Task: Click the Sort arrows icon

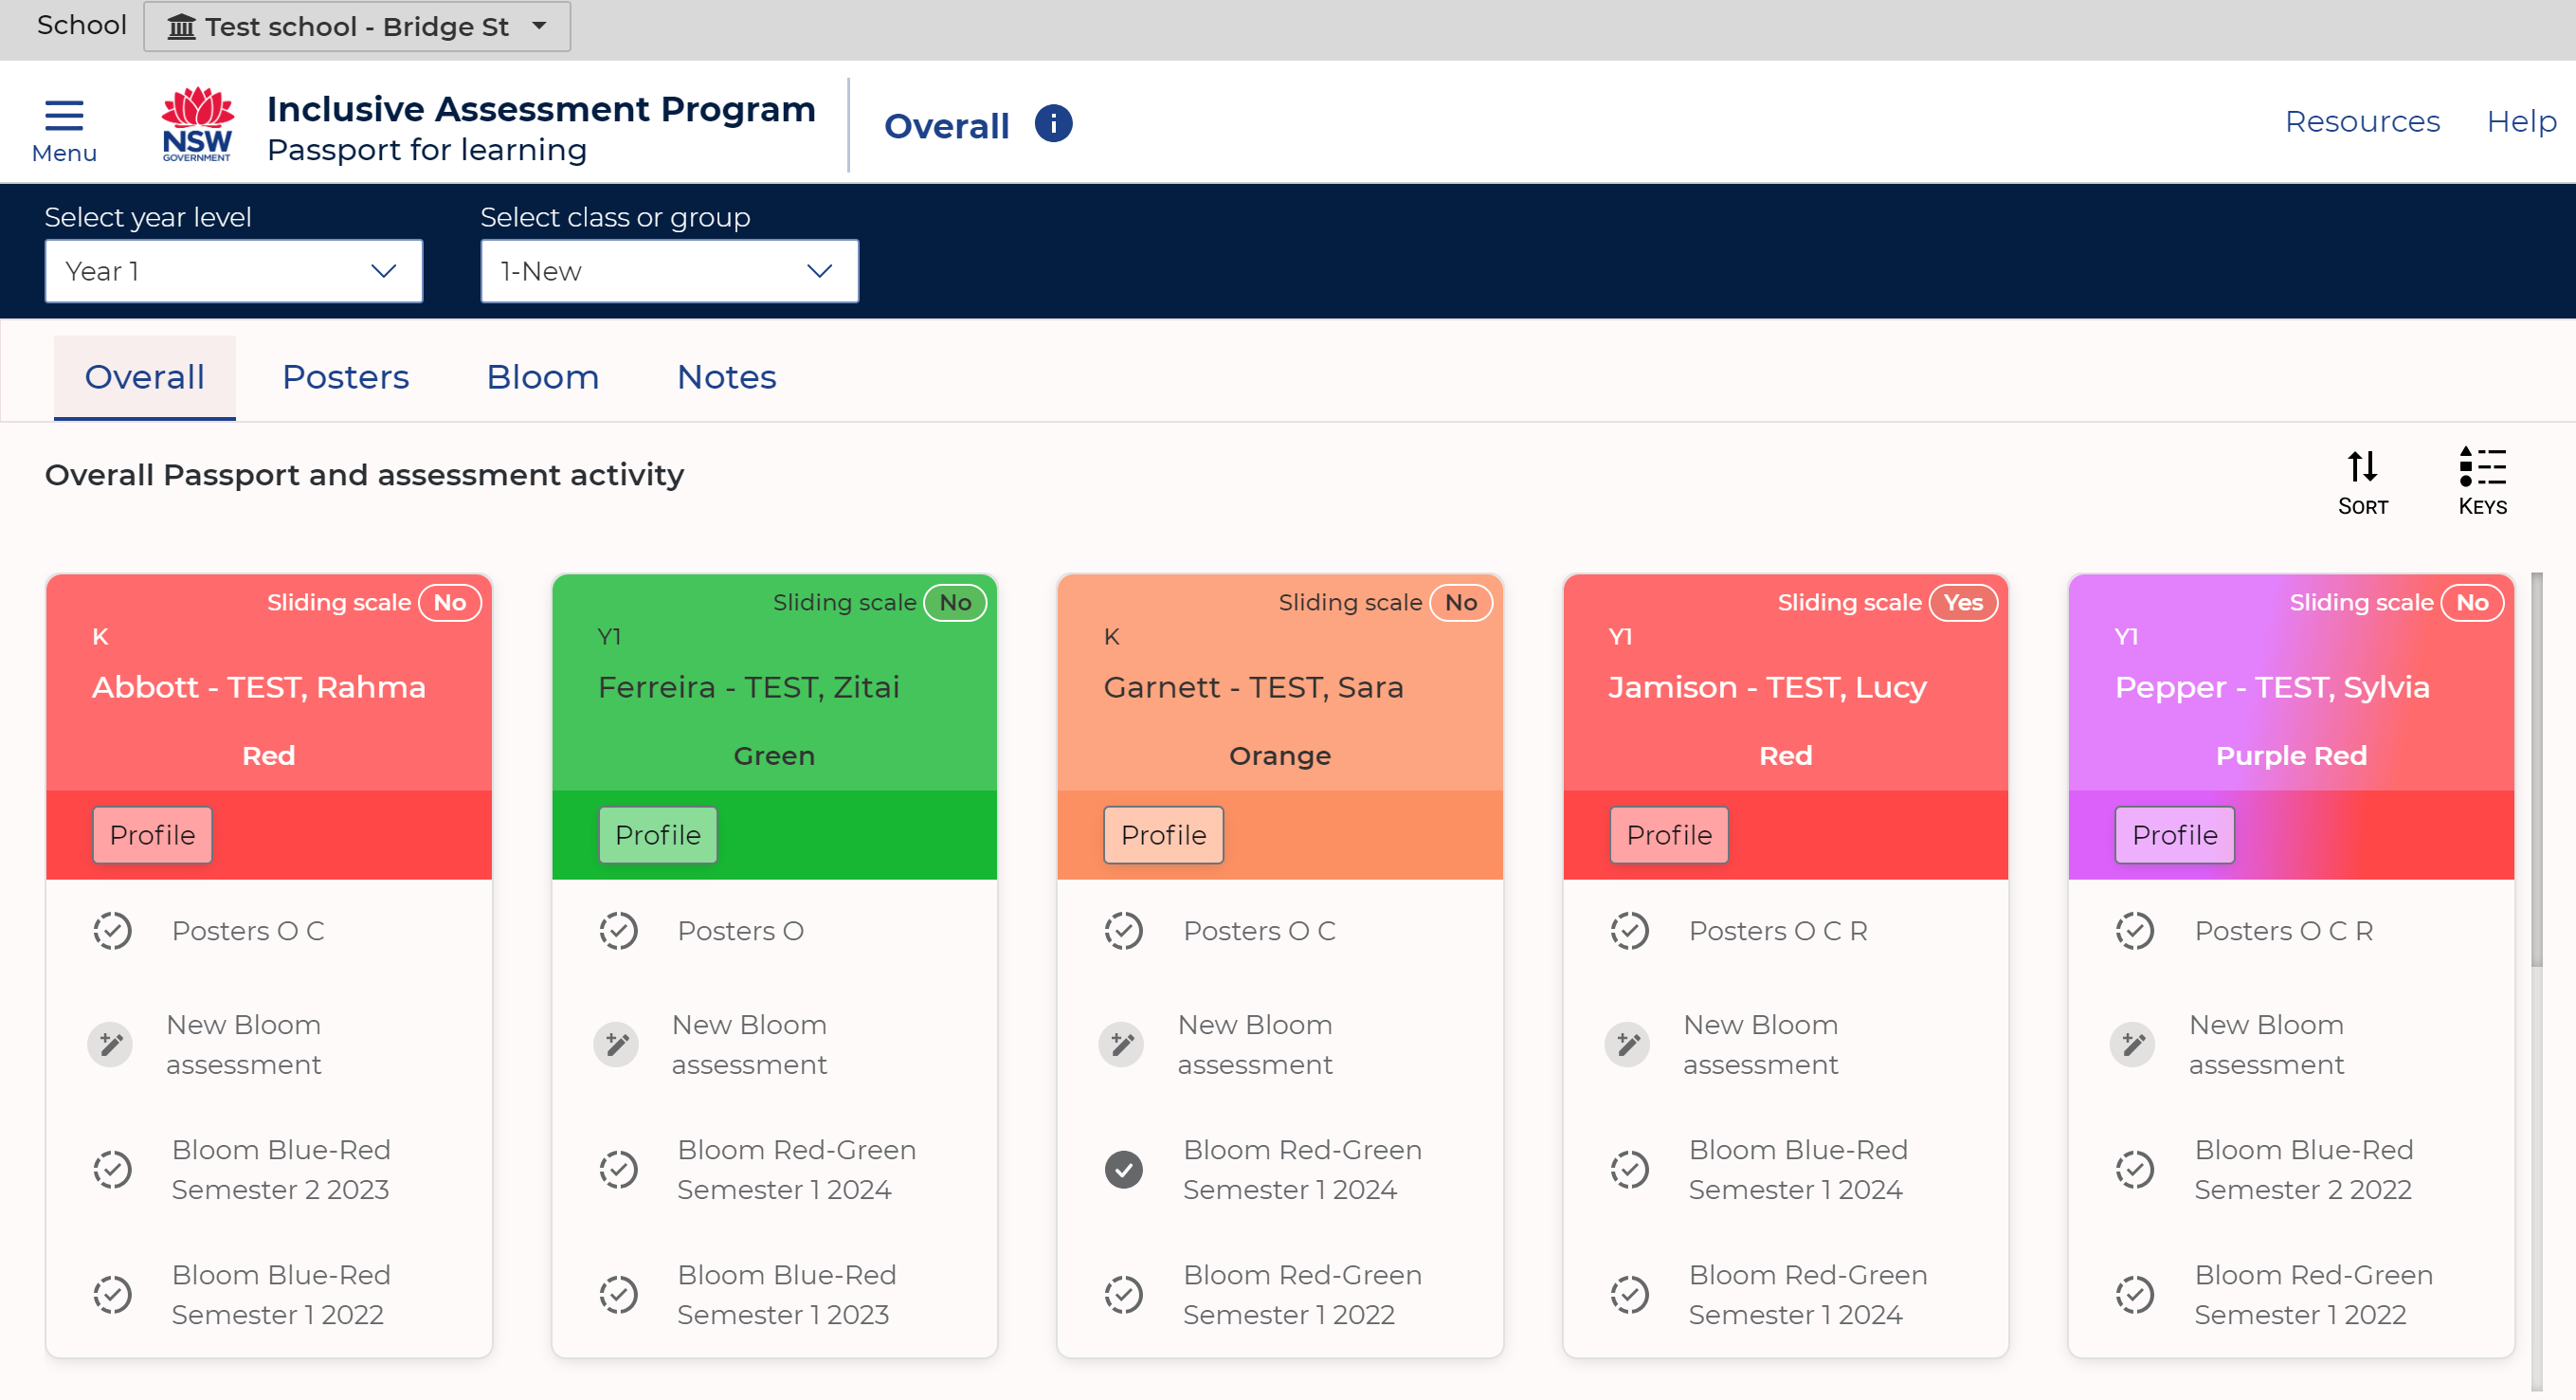Action: pyautogui.click(x=2362, y=467)
